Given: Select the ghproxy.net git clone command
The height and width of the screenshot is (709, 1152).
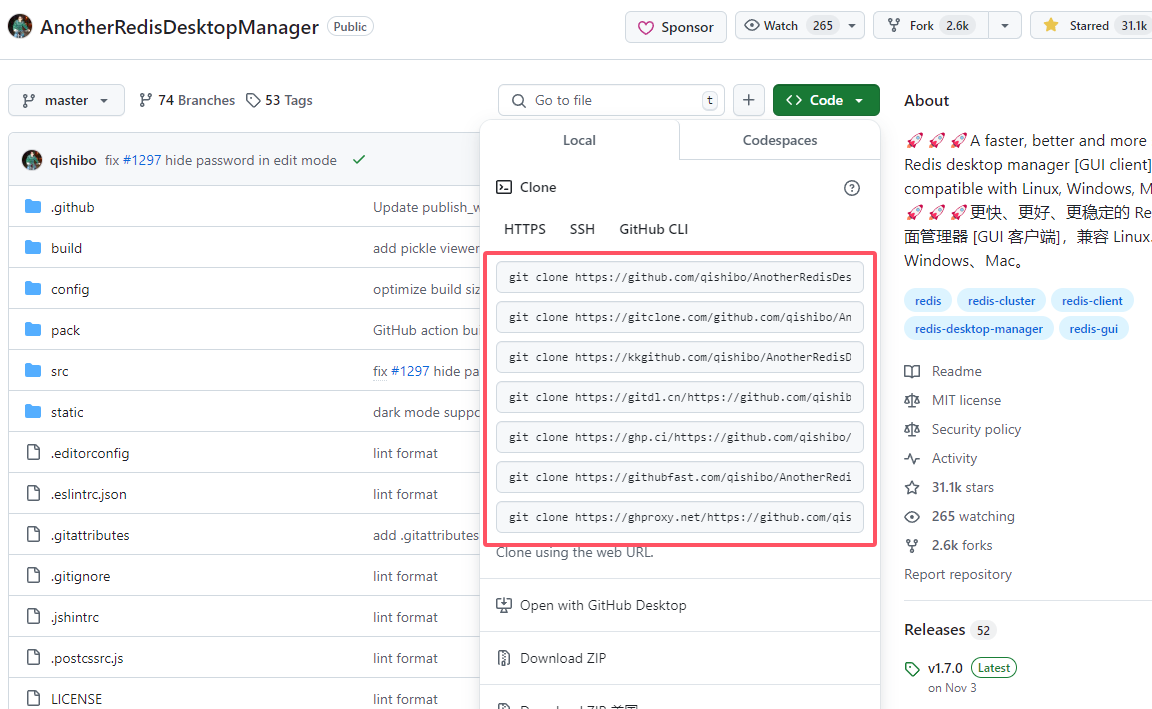Looking at the screenshot, I should (680, 517).
